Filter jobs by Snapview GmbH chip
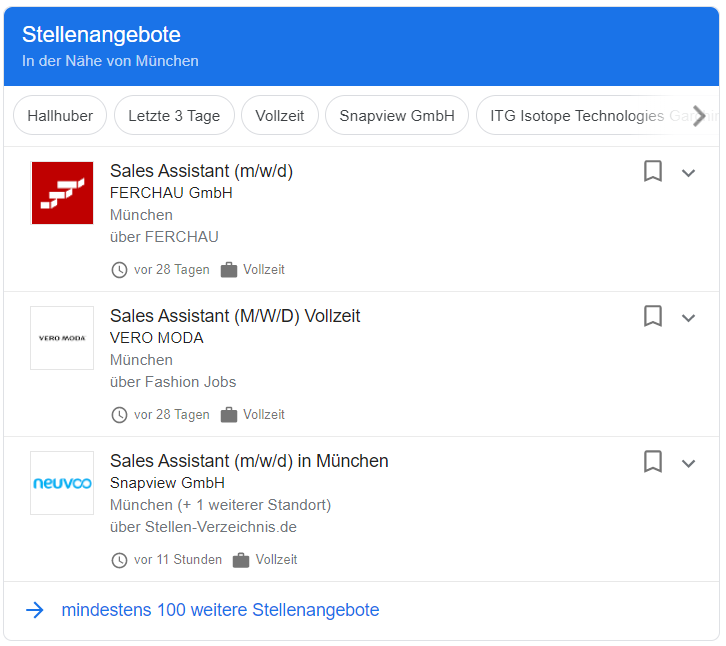Image resolution: width=726 pixels, height=646 pixels. pyautogui.click(x=397, y=115)
